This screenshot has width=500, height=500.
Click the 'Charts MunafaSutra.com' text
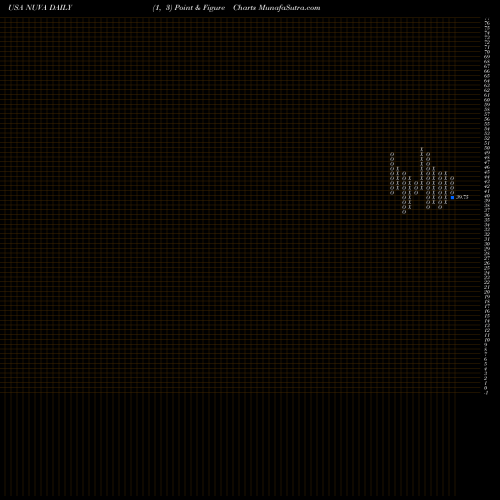(x=277, y=8)
